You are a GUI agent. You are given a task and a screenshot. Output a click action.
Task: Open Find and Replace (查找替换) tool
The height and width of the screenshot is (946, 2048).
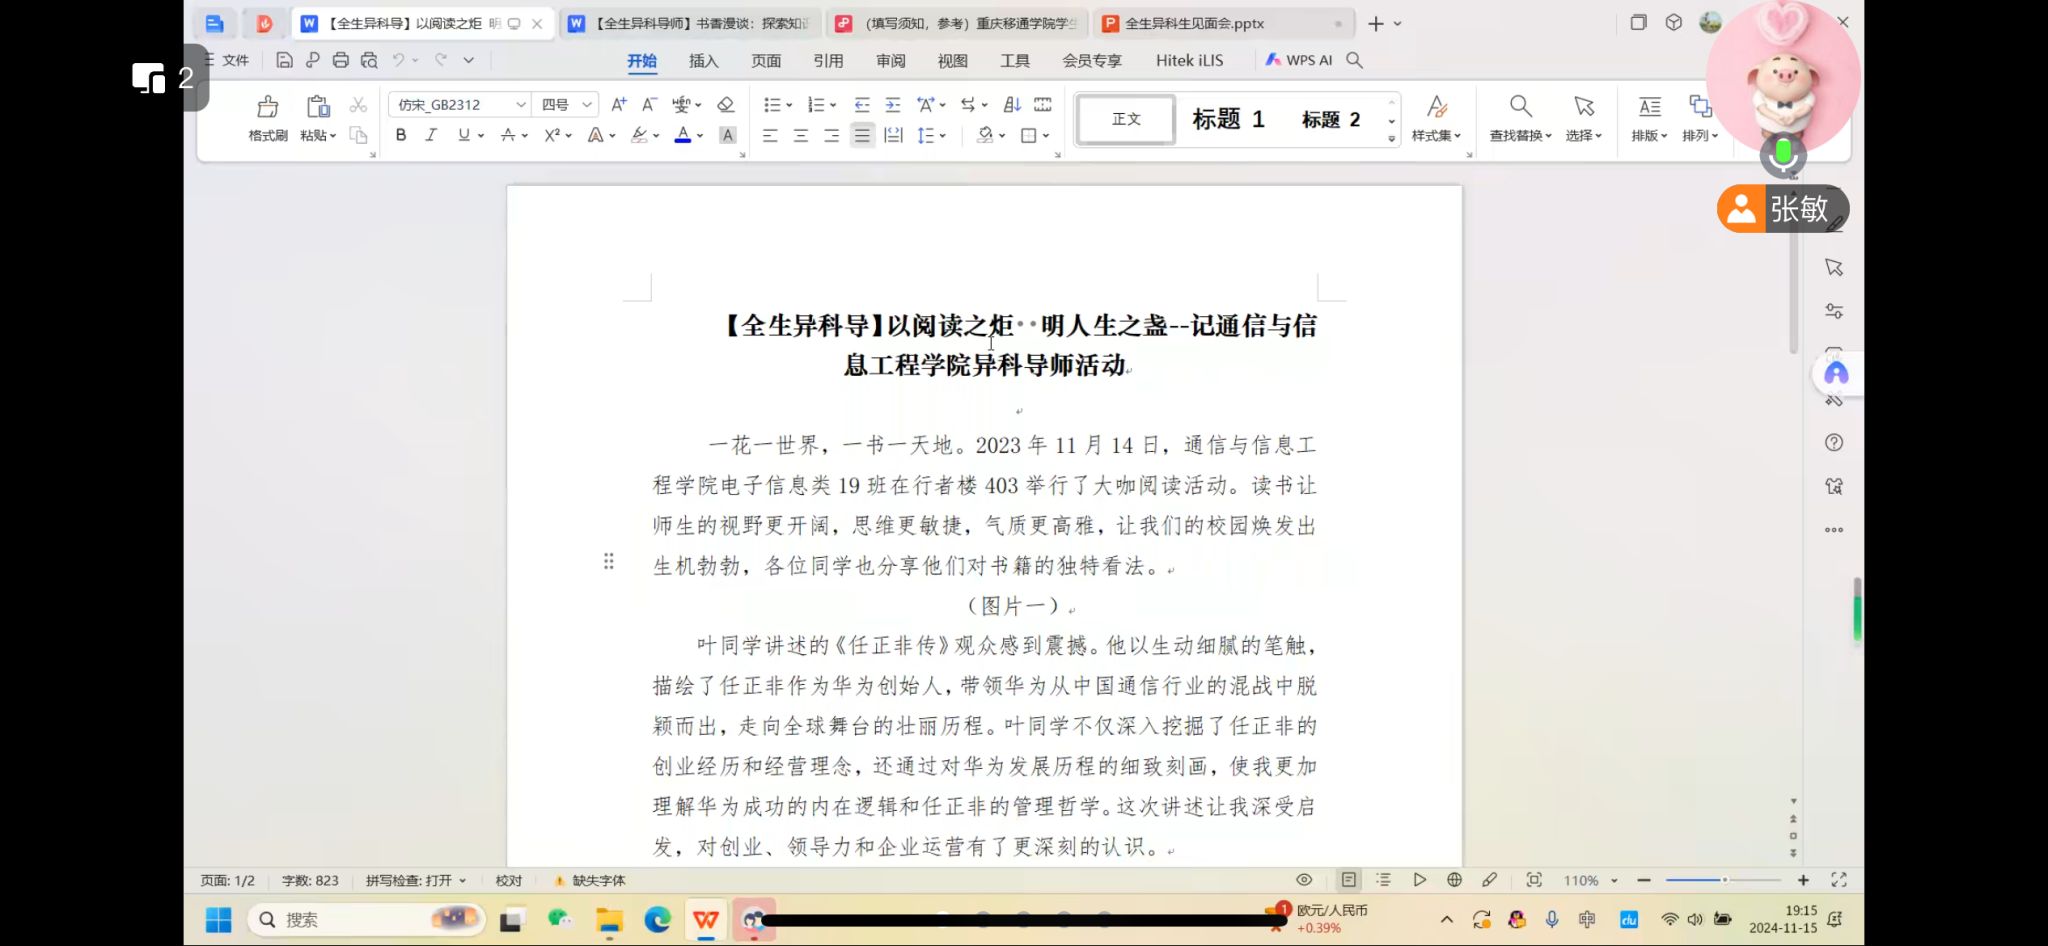(1520, 117)
